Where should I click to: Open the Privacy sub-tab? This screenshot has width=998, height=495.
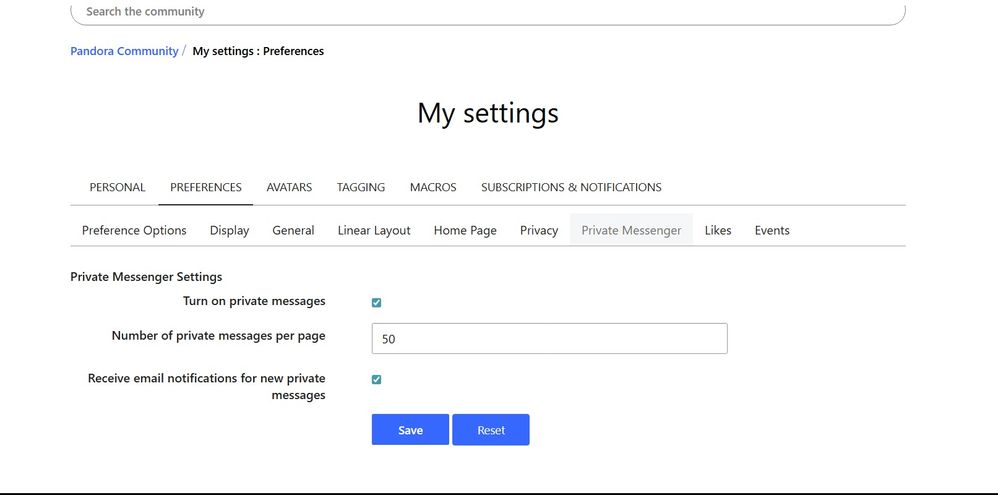pos(539,230)
